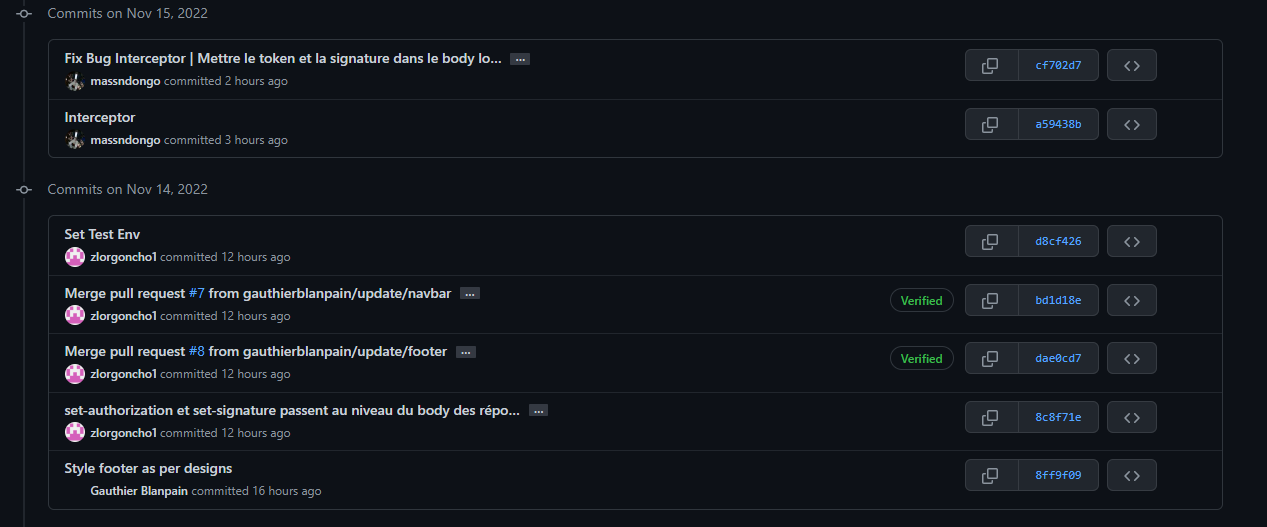Copy full SHA for commit cf702d7

coord(991,66)
